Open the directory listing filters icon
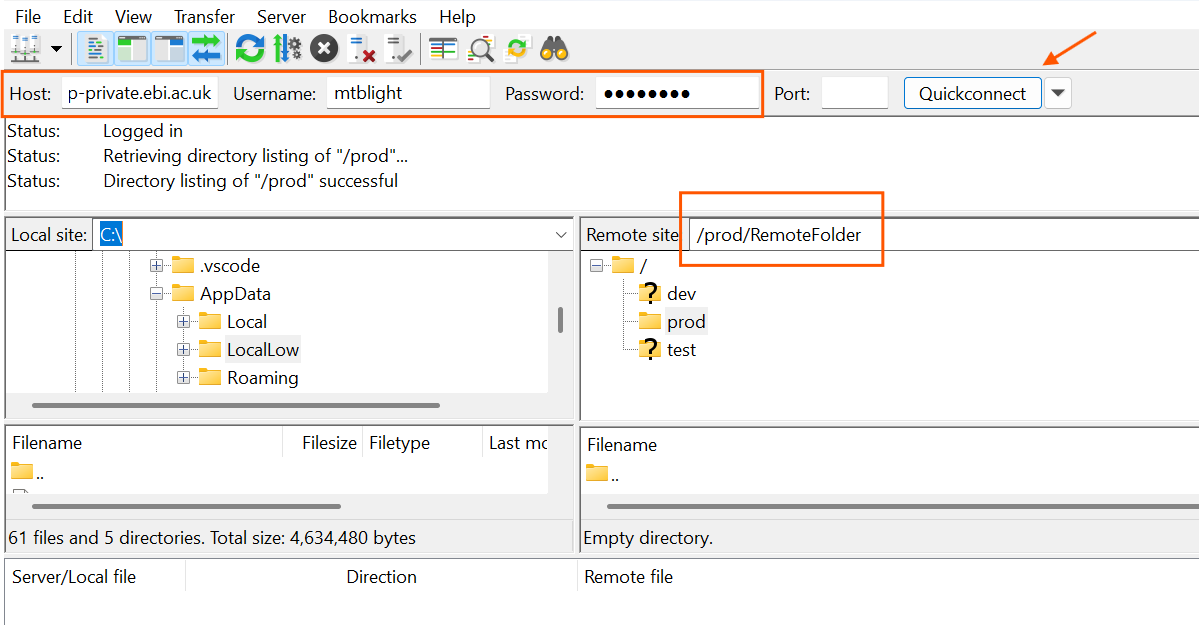 click(443, 48)
